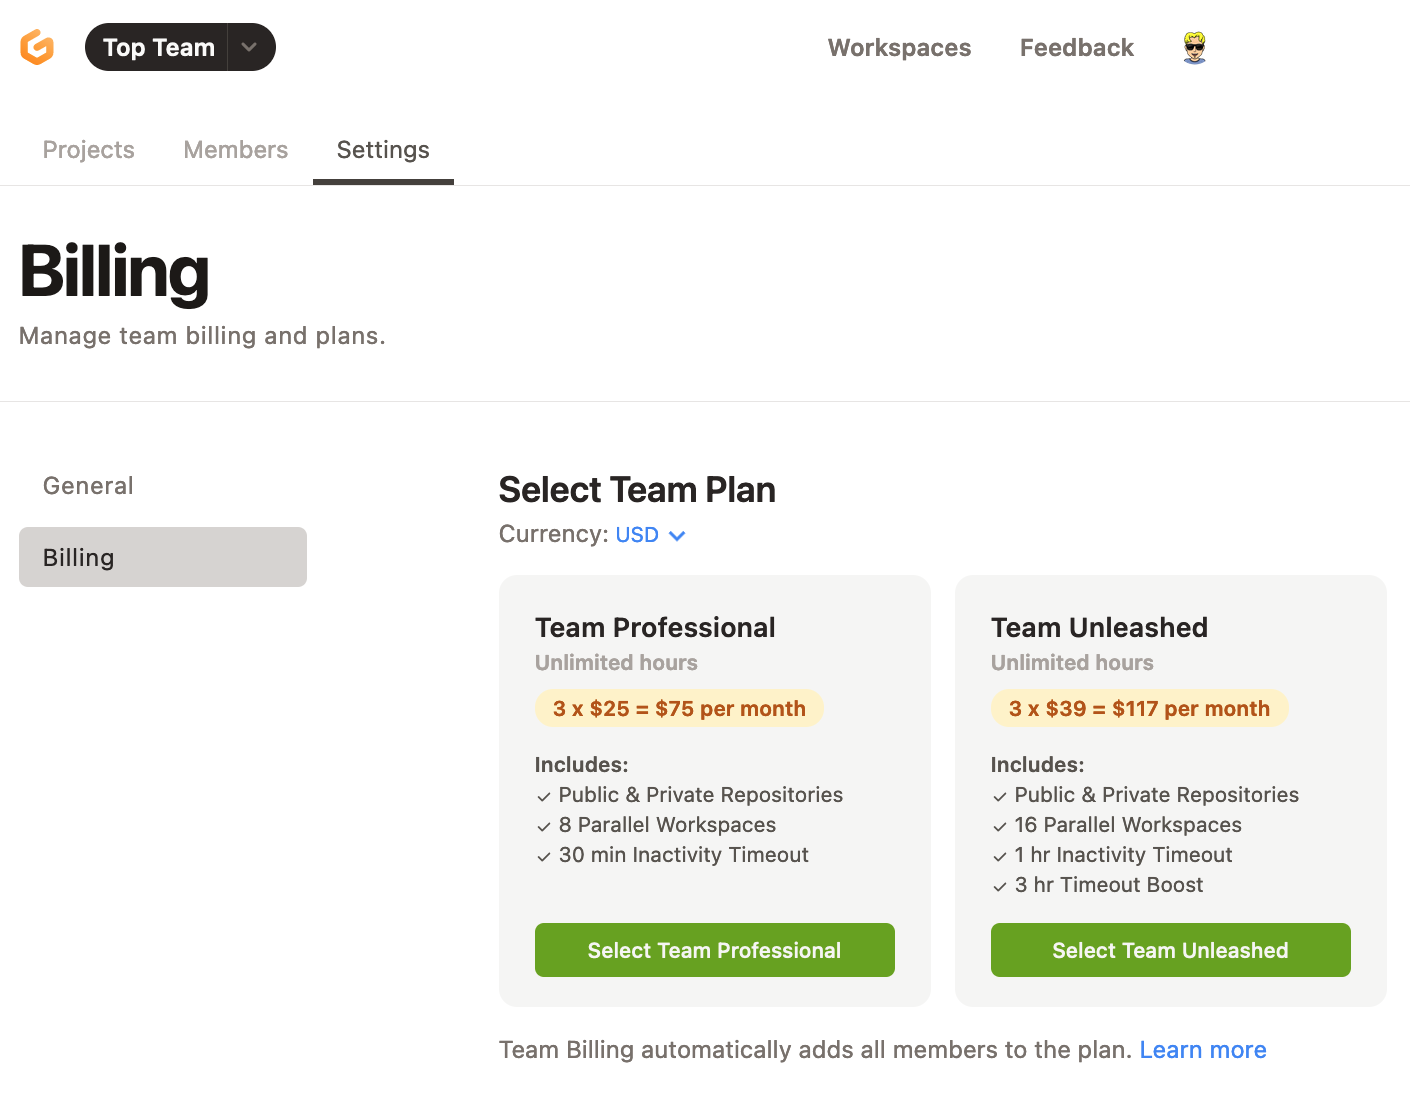Screen dimensions: 1410x1094
Task: Click the $117 per month price badge
Action: [x=1139, y=708]
